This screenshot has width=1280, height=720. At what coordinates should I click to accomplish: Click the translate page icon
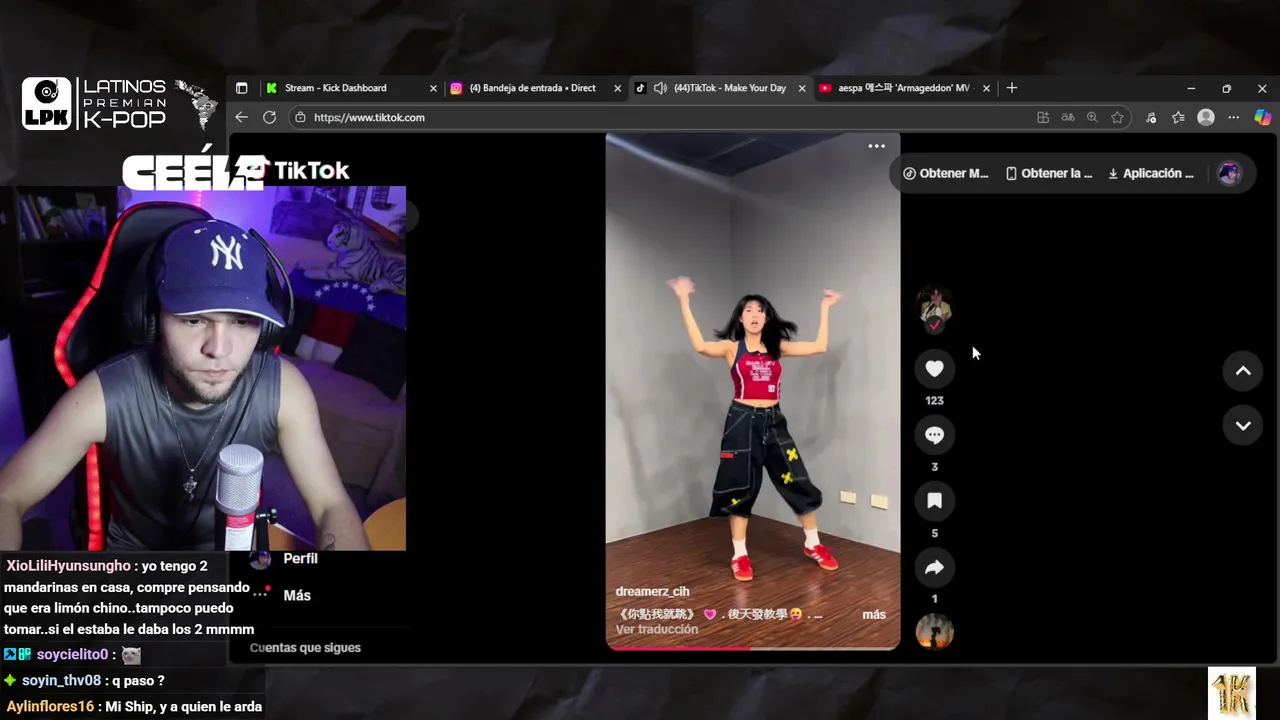tap(1068, 117)
